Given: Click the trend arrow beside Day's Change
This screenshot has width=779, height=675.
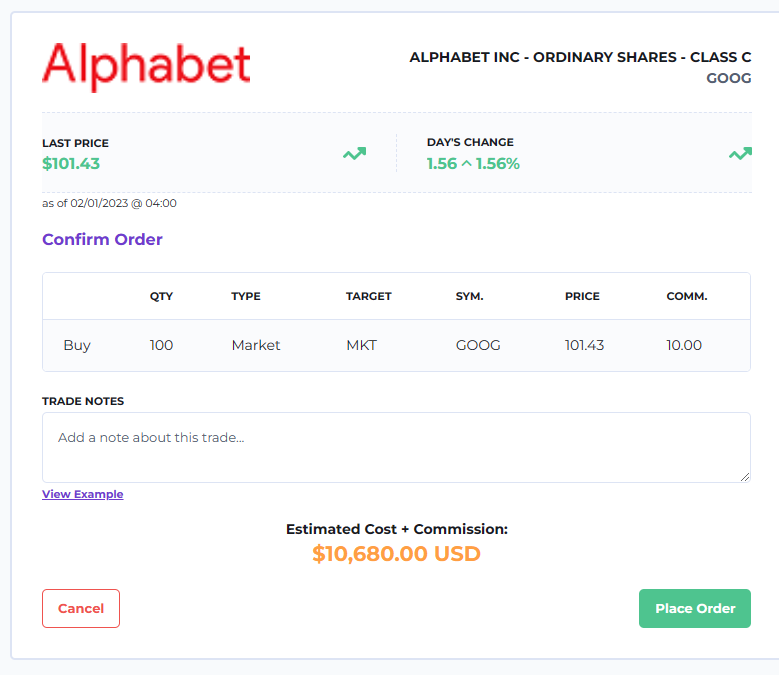Looking at the screenshot, I should pyautogui.click(x=740, y=153).
